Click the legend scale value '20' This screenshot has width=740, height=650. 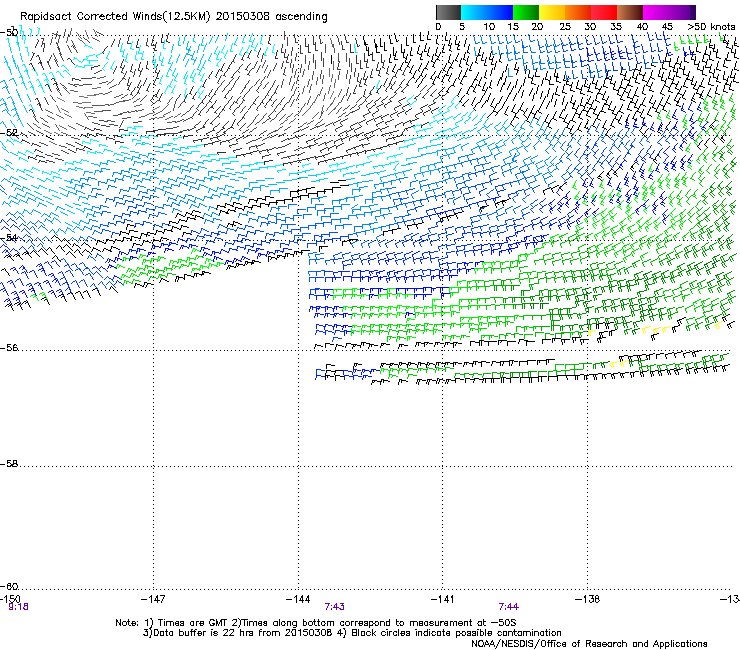(537, 27)
